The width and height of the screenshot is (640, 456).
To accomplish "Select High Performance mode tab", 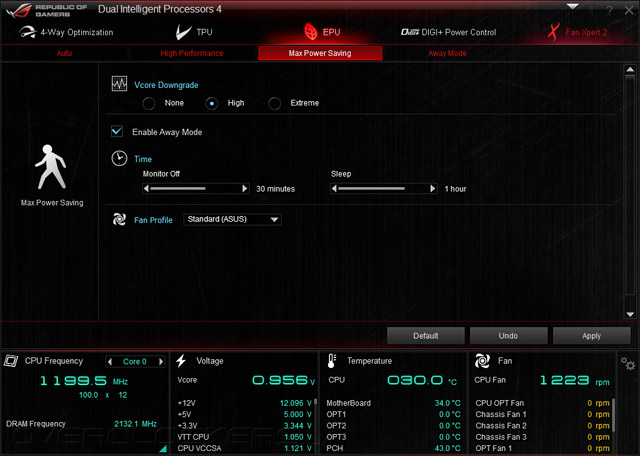I will pyautogui.click(x=192, y=53).
